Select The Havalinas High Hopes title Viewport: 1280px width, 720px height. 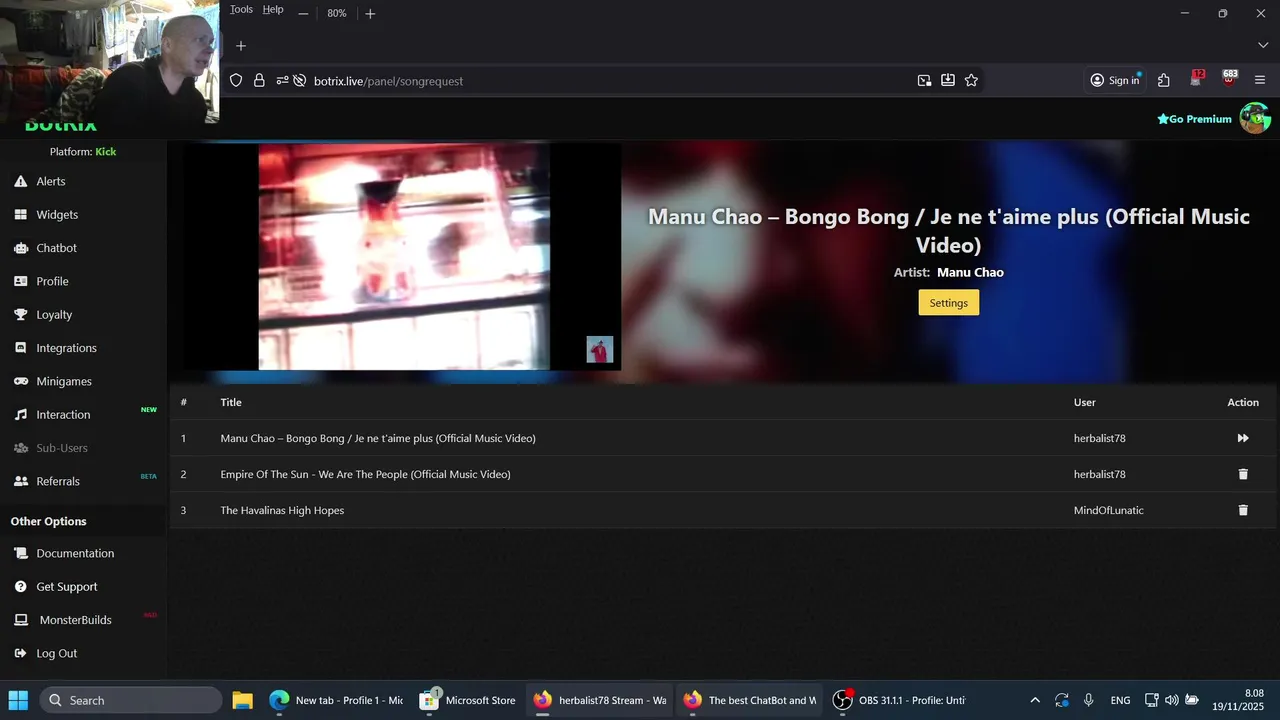coord(282,510)
